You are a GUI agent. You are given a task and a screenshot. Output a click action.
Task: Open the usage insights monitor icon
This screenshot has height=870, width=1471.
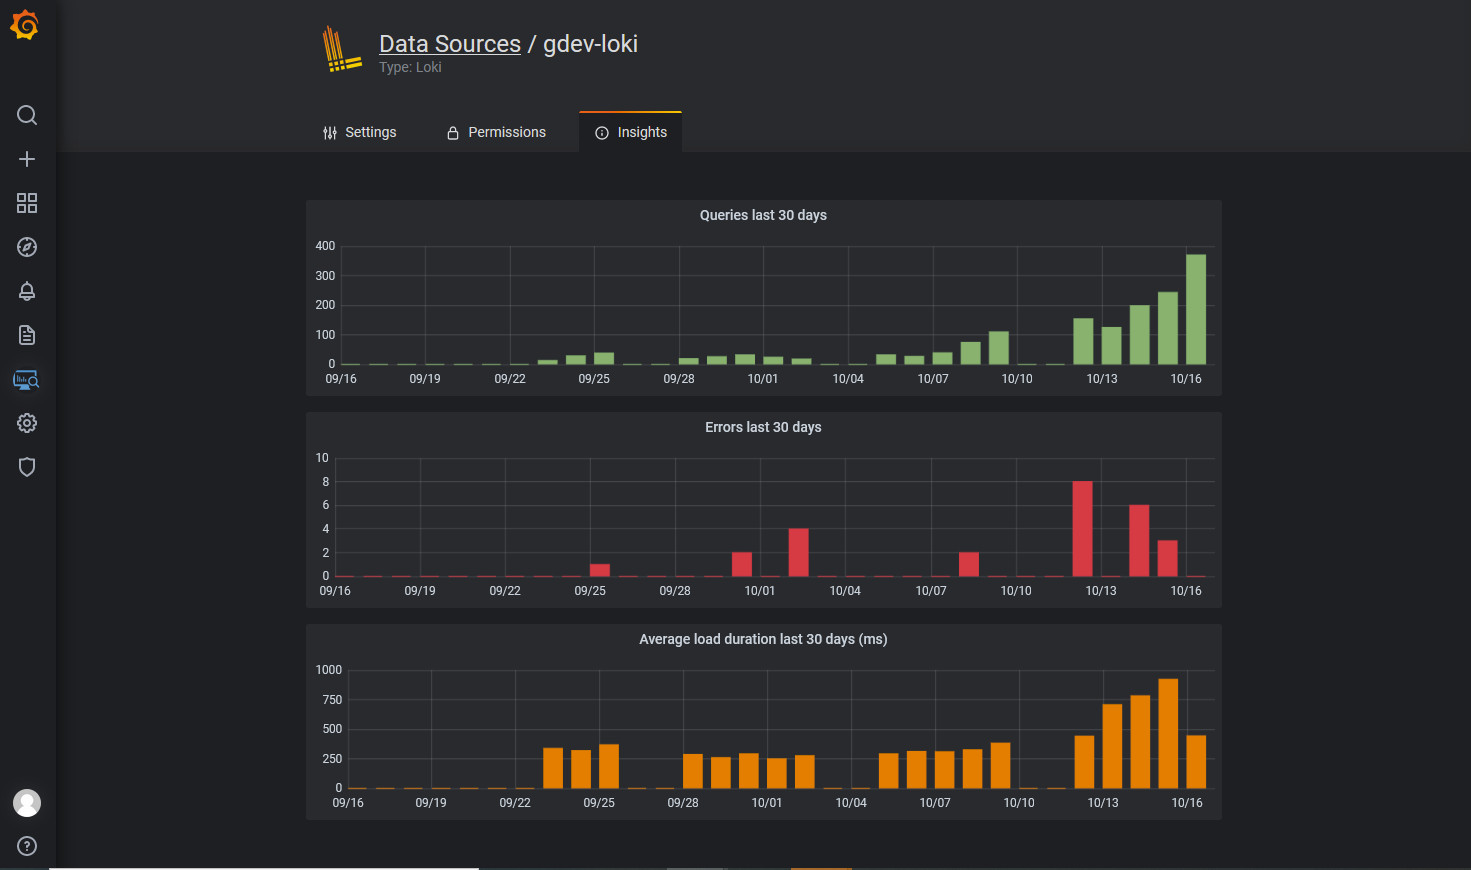tap(26, 380)
